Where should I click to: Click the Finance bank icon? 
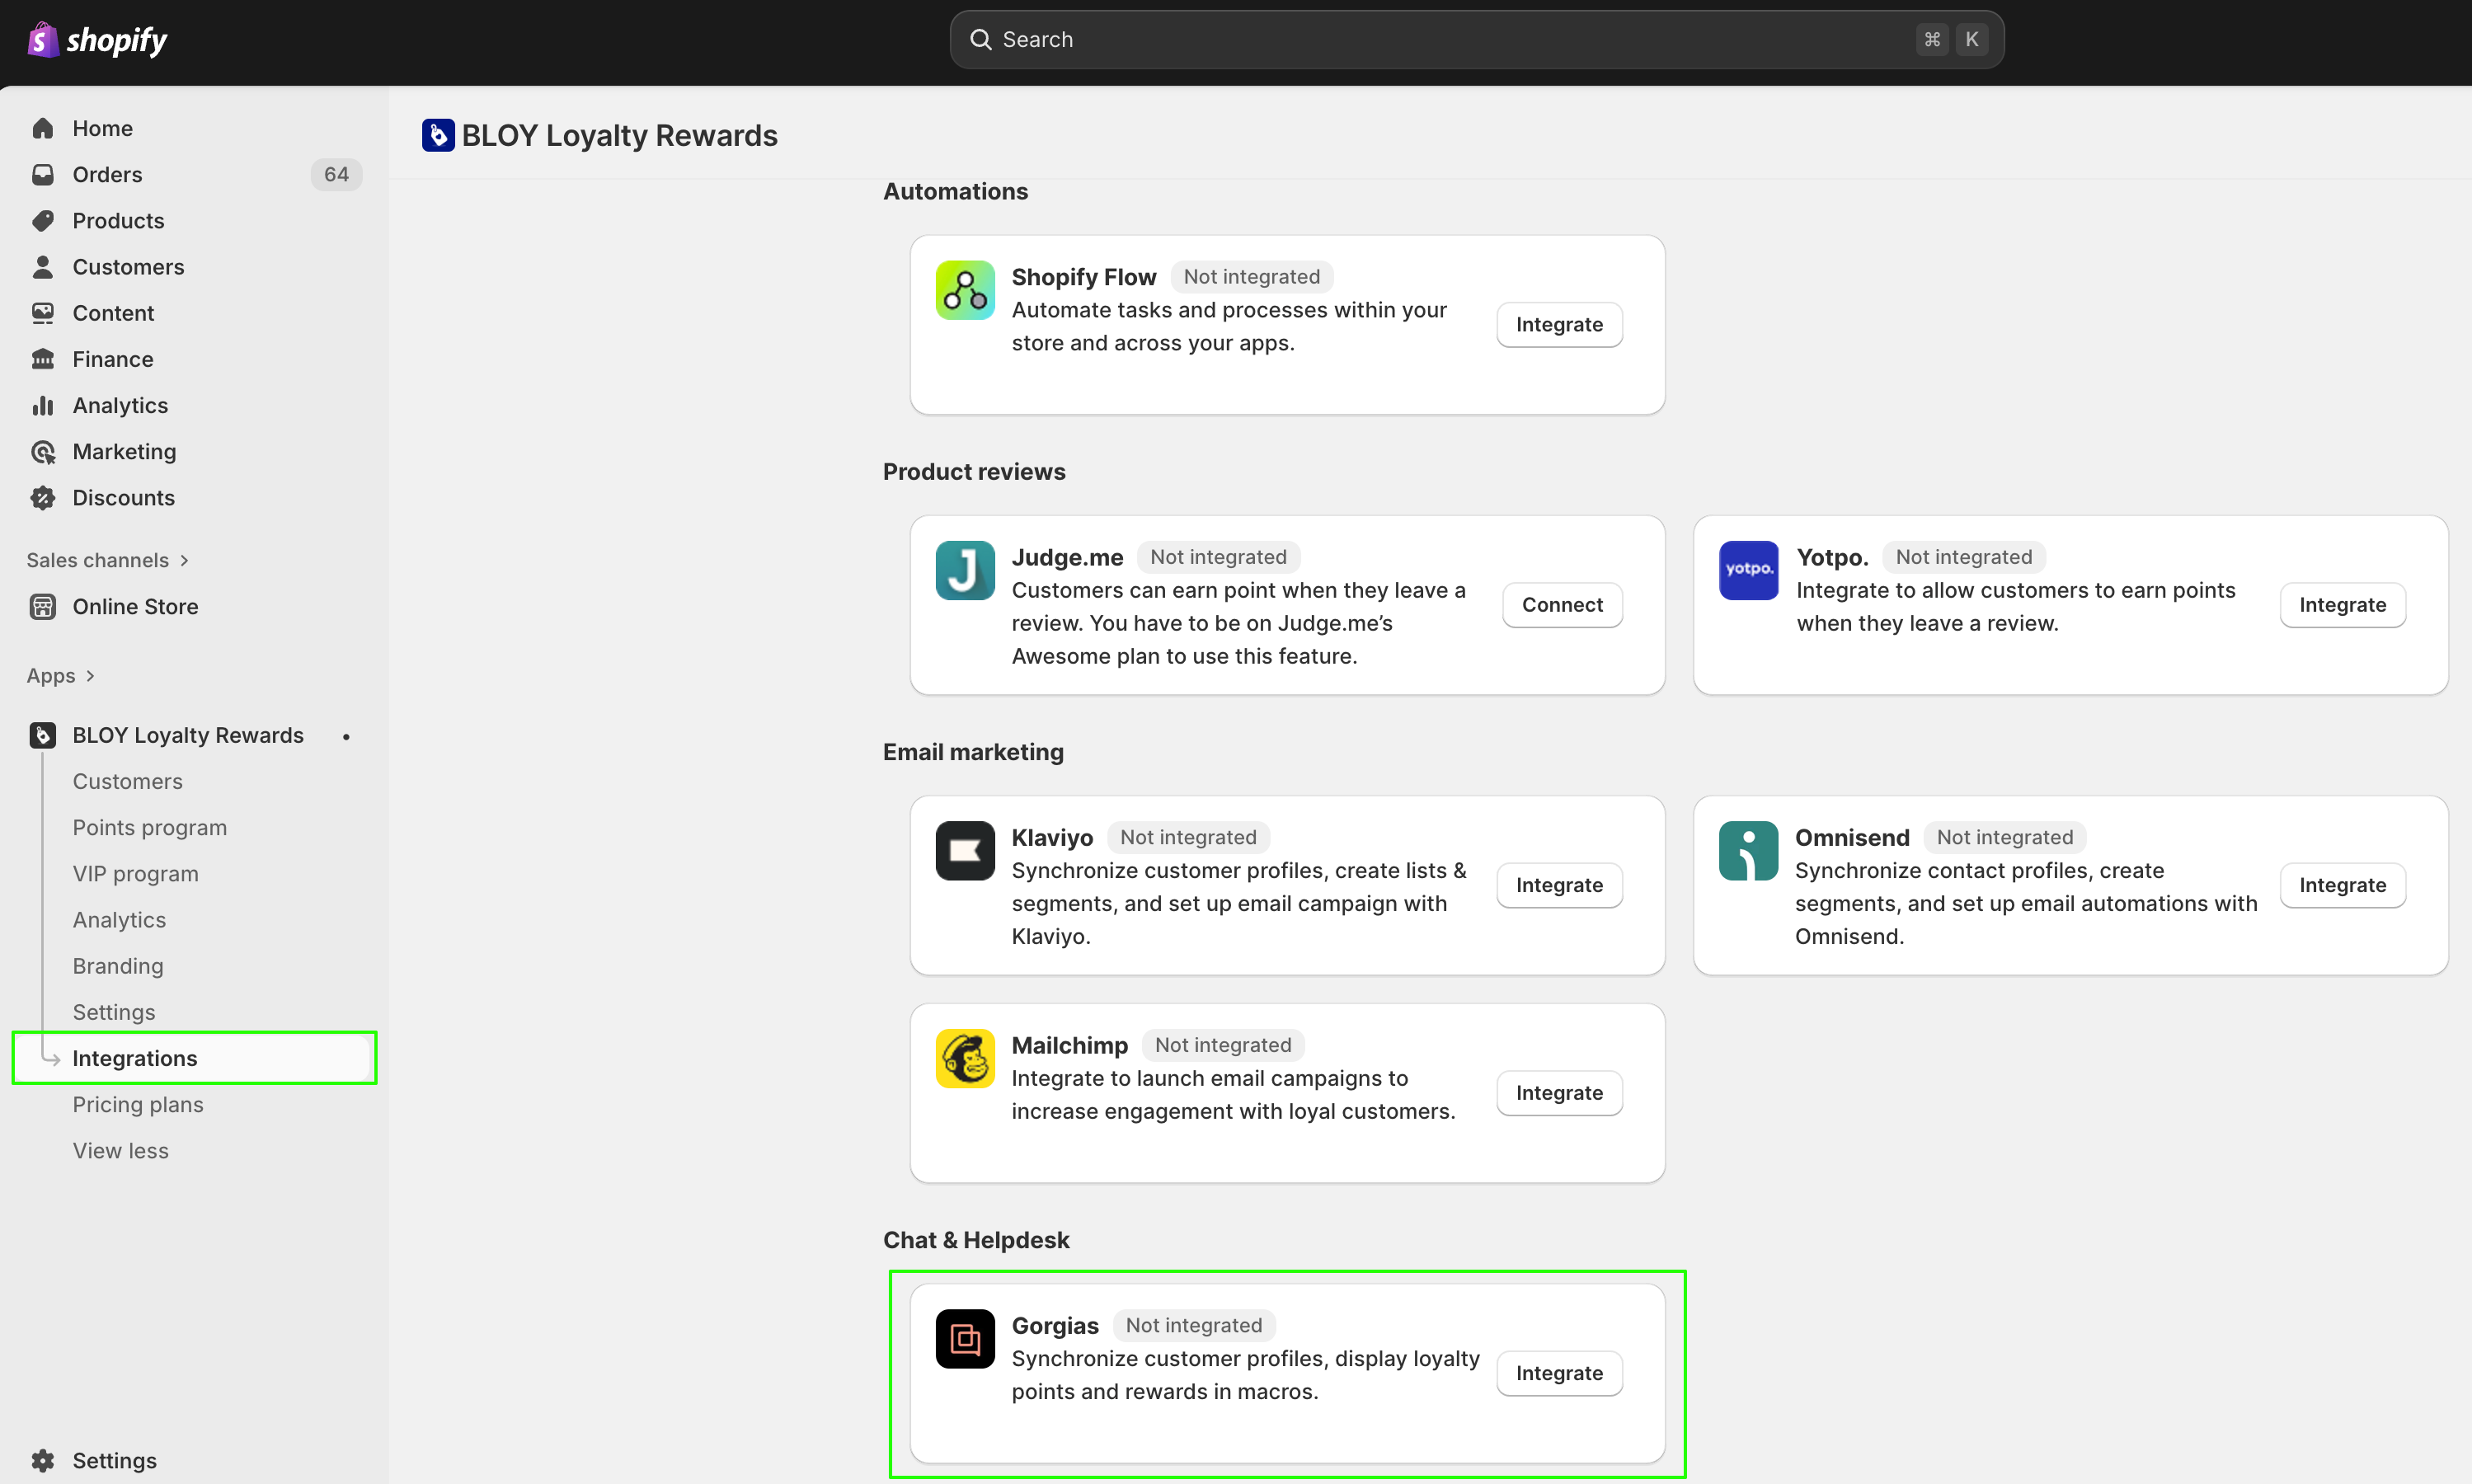pos(43,359)
